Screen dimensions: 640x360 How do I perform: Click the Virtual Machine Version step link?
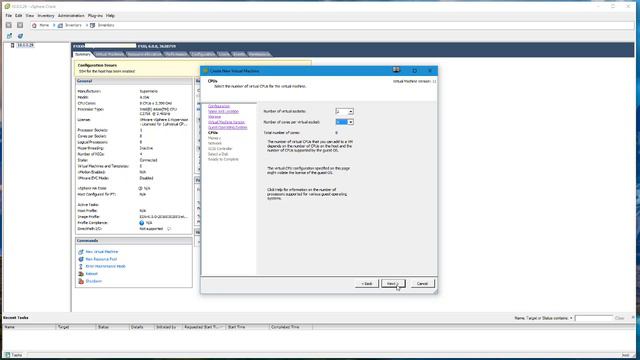point(227,122)
